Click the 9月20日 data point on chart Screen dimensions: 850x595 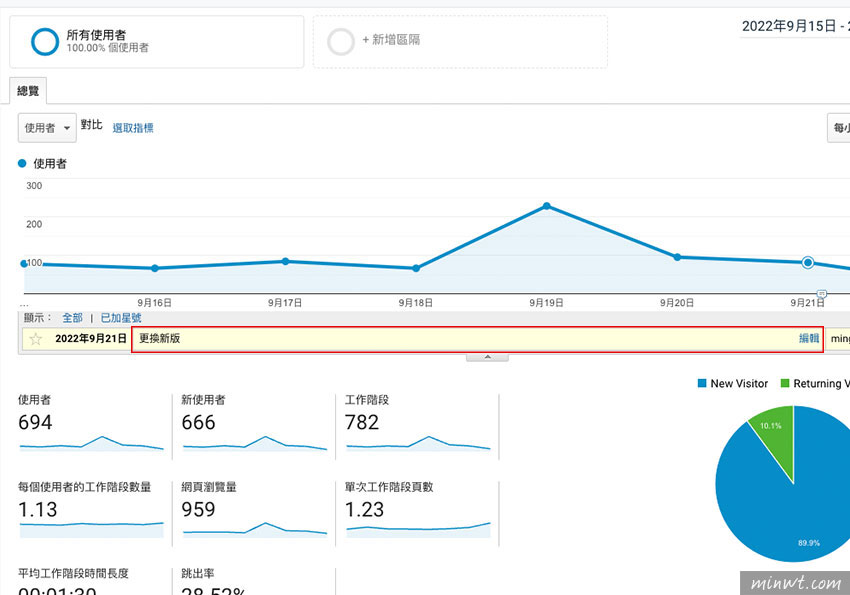pos(677,257)
